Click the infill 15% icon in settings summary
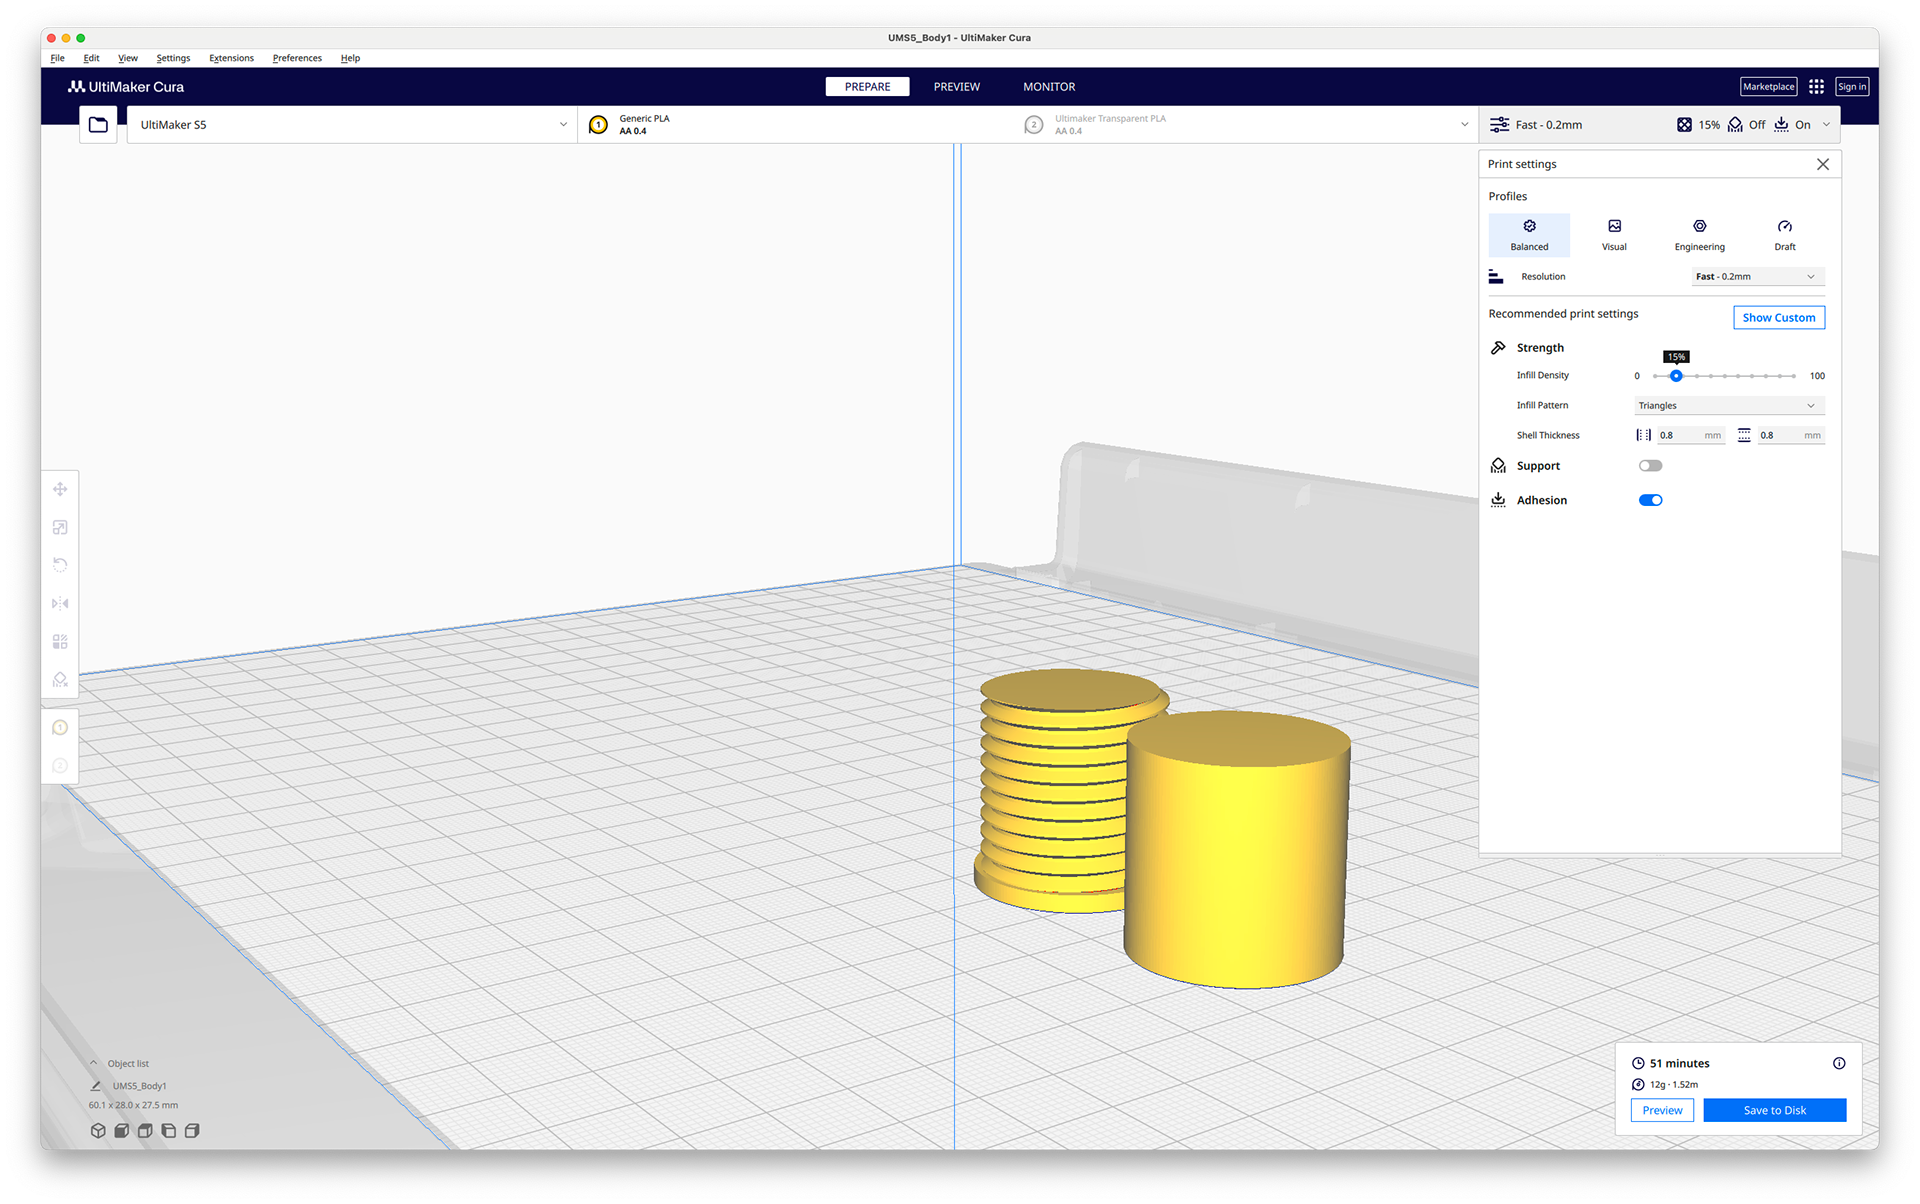This screenshot has width=1920, height=1204. point(1685,125)
